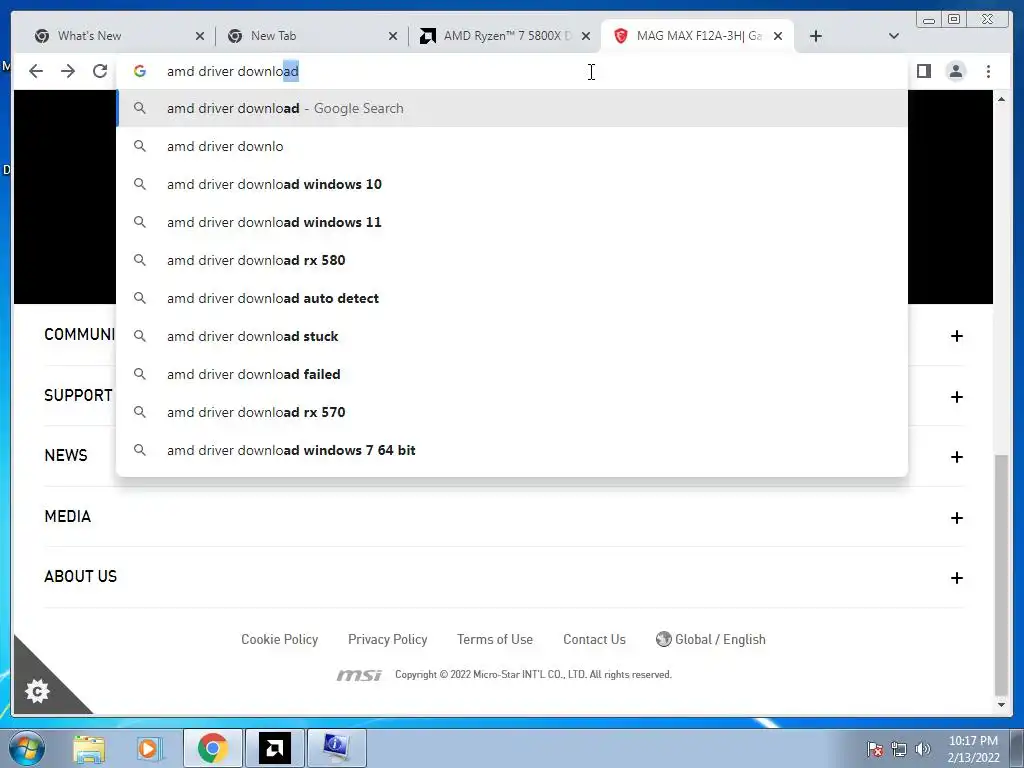The width and height of the screenshot is (1024, 768).
Task: Choose suggestion 'amd driver download auto detect'
Action: (x=511, y=298)
